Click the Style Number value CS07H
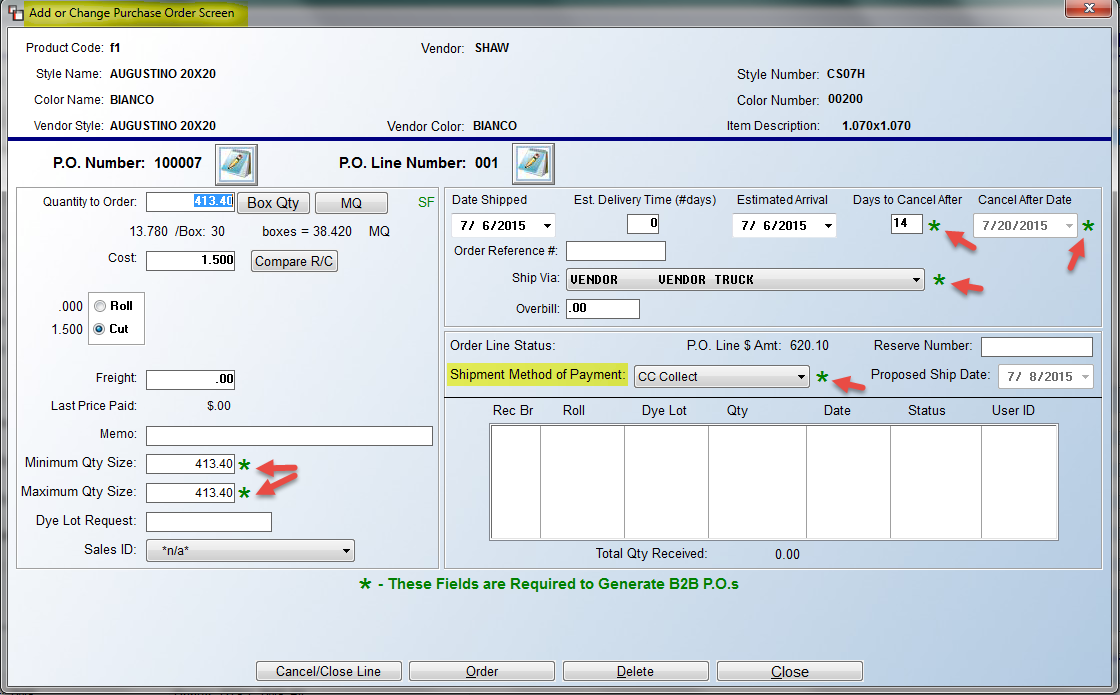The width and height of the screenshot is (1120, 695). click(846, 74)
